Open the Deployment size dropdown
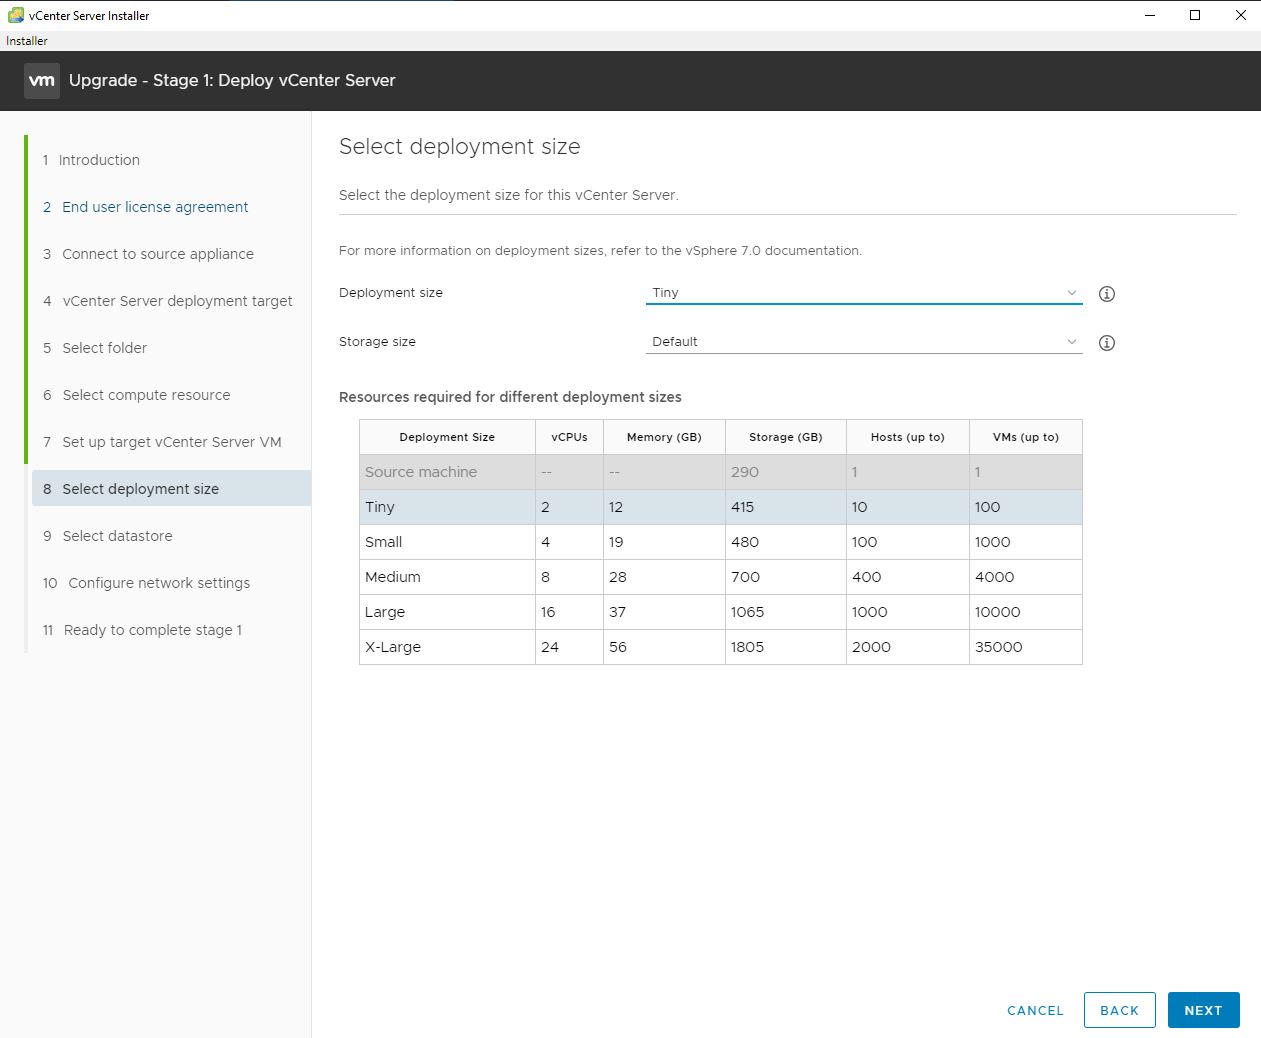 [x=864, y=293]
